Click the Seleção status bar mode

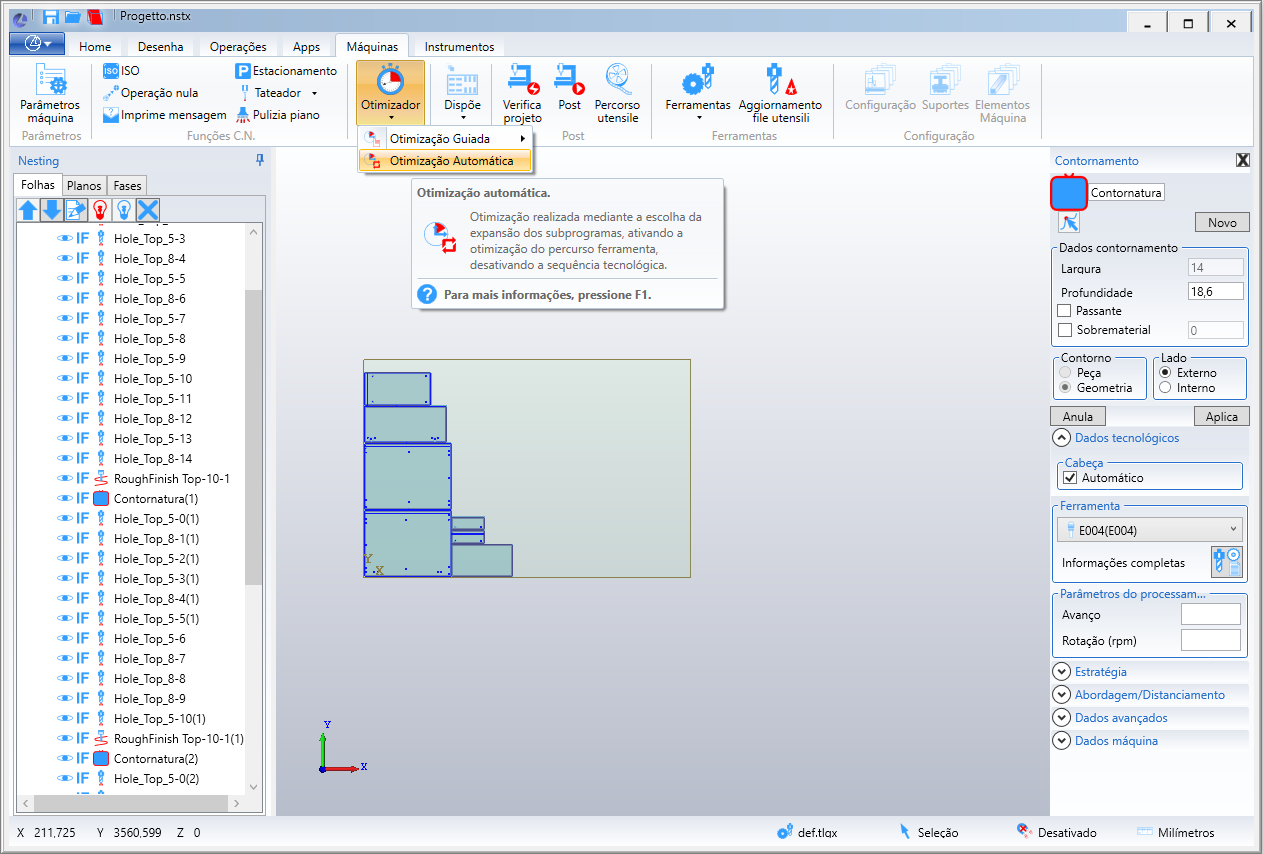pos(928,832)
